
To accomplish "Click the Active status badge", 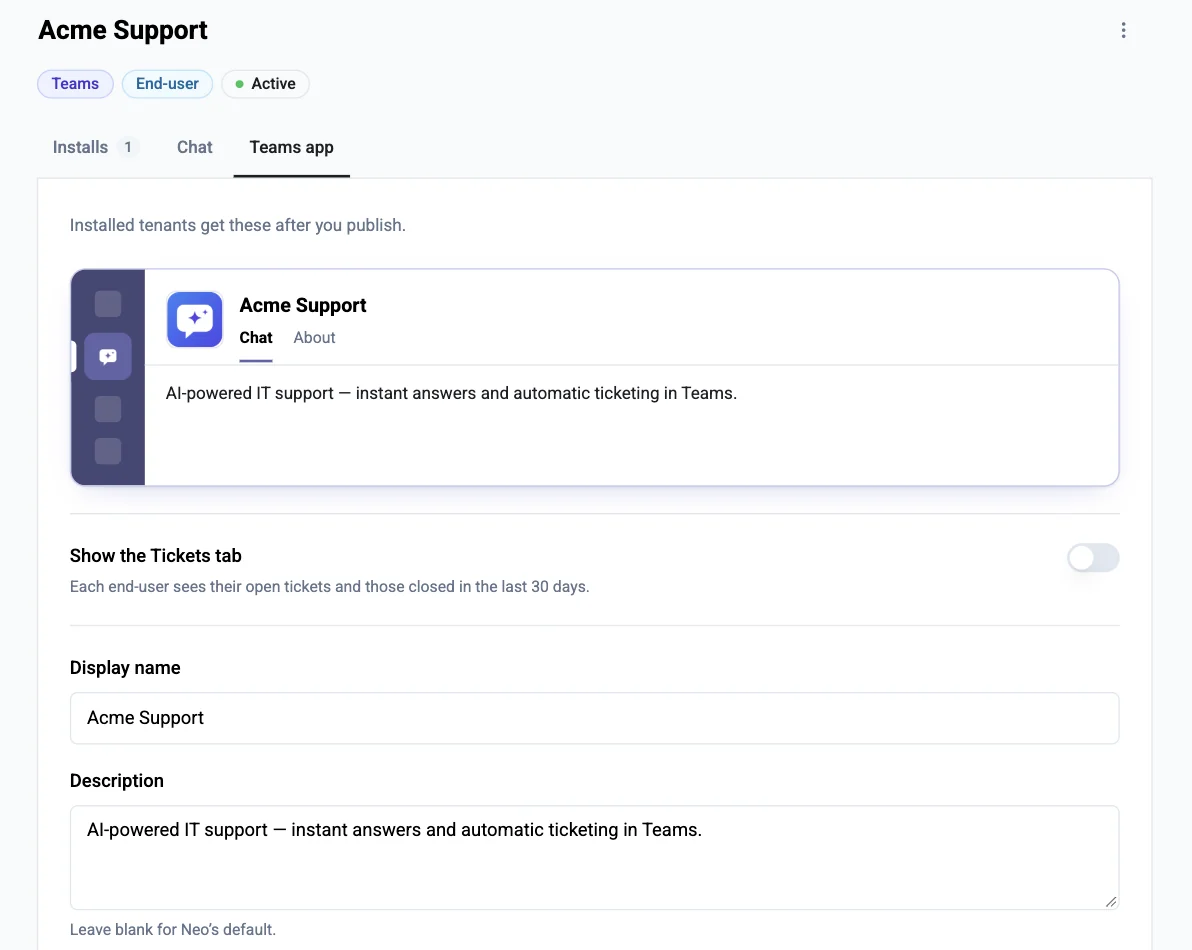I will click(265, 84).
